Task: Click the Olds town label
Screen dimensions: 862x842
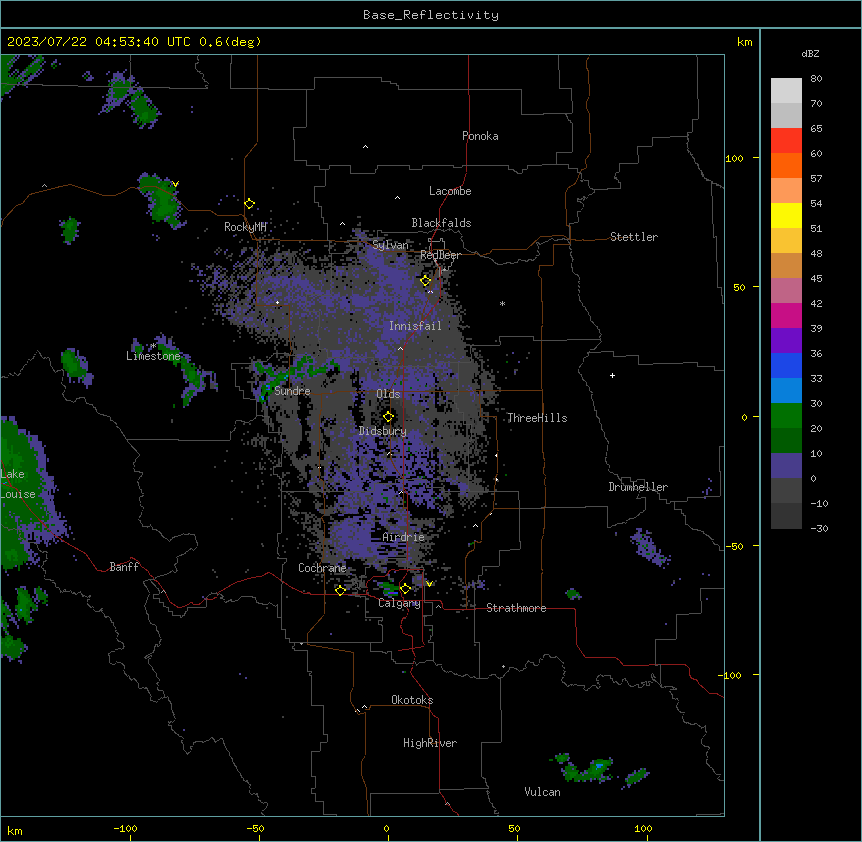Action: click(x=388, y=394)
